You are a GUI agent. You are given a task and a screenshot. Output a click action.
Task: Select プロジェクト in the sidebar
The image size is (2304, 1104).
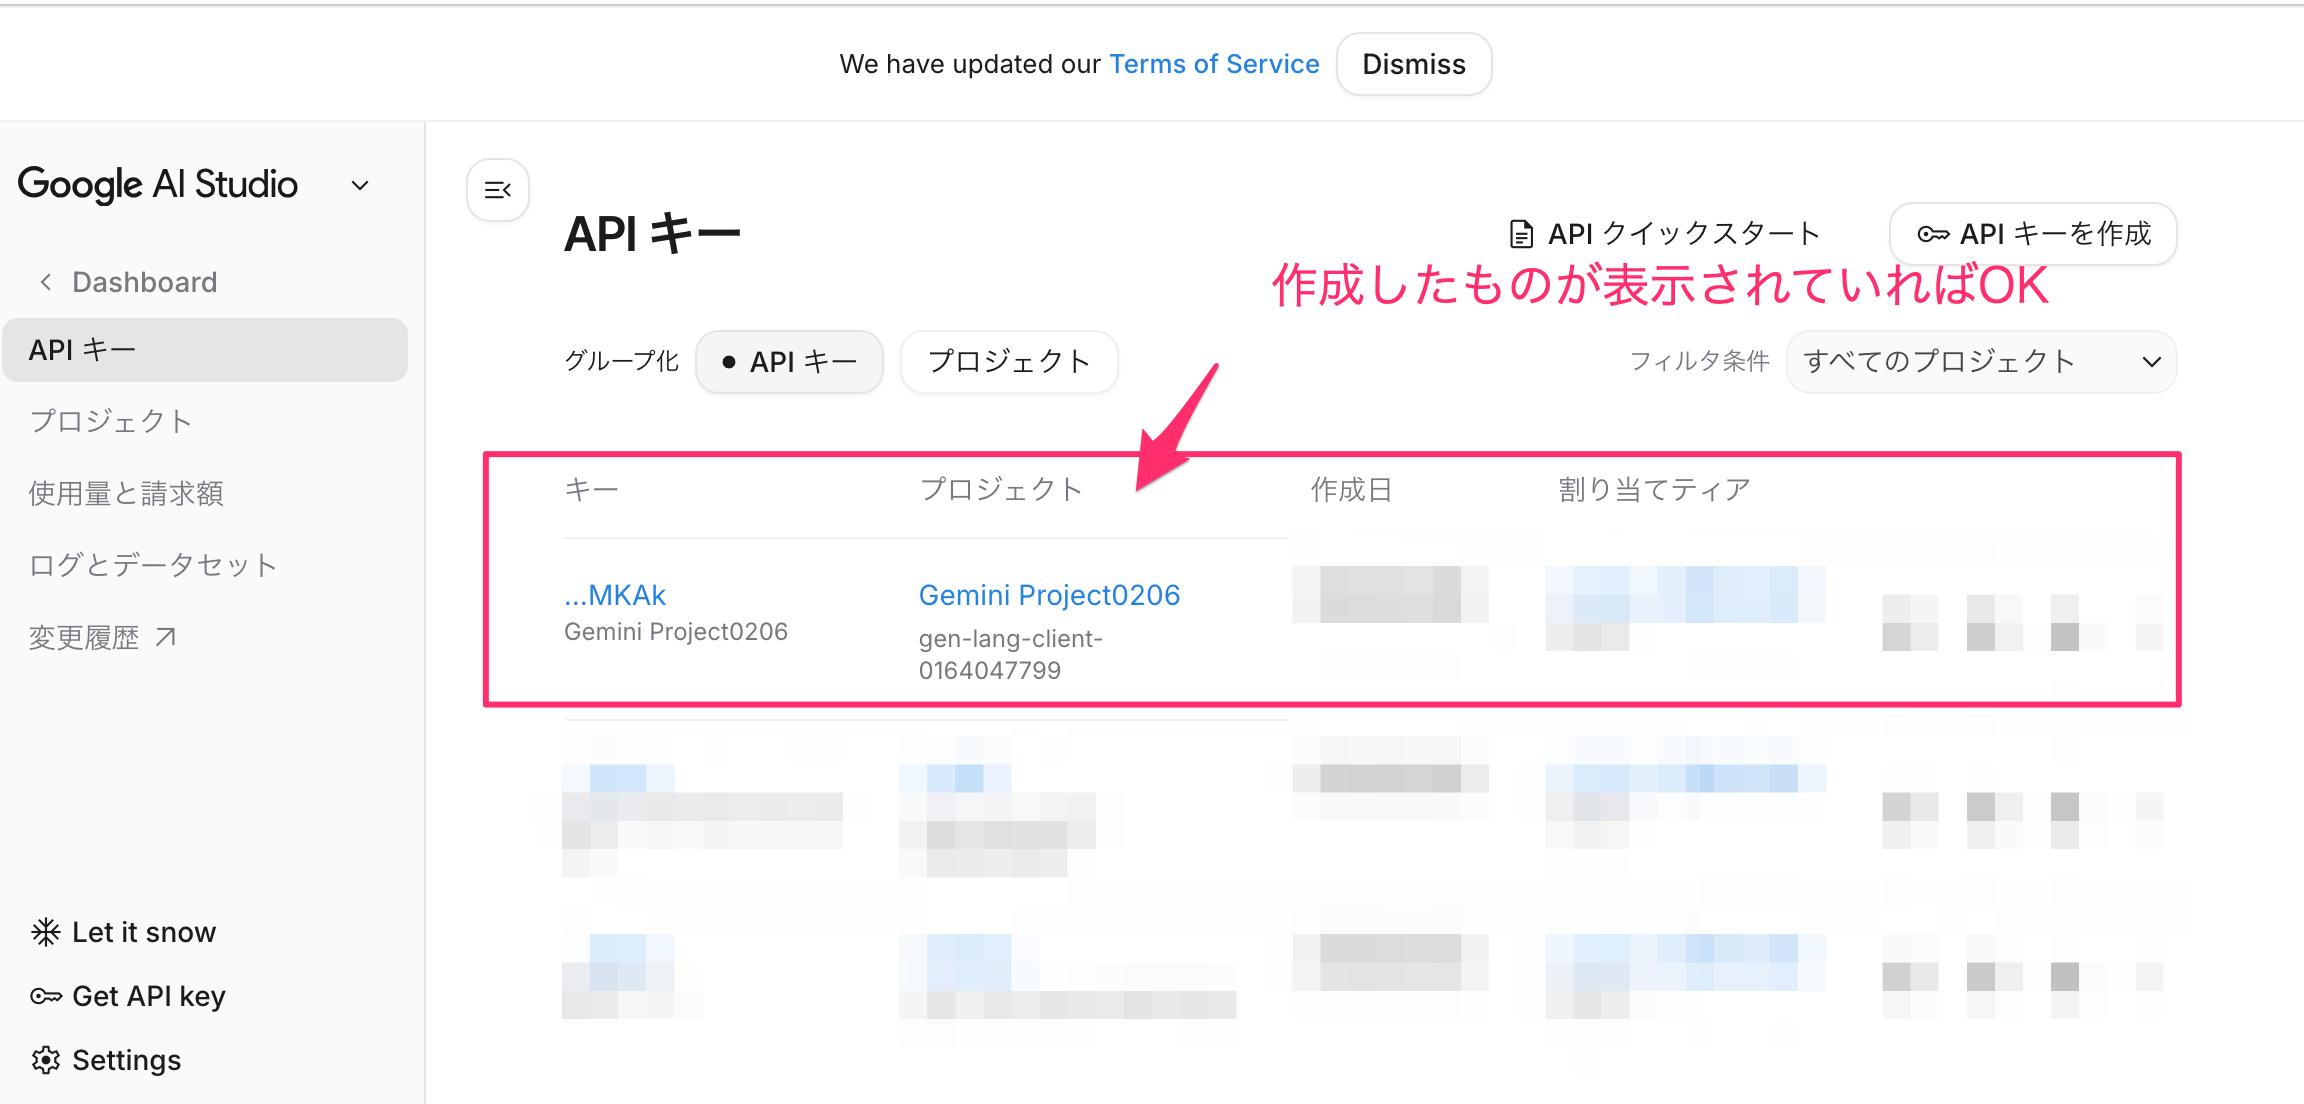tap(111, 421)
